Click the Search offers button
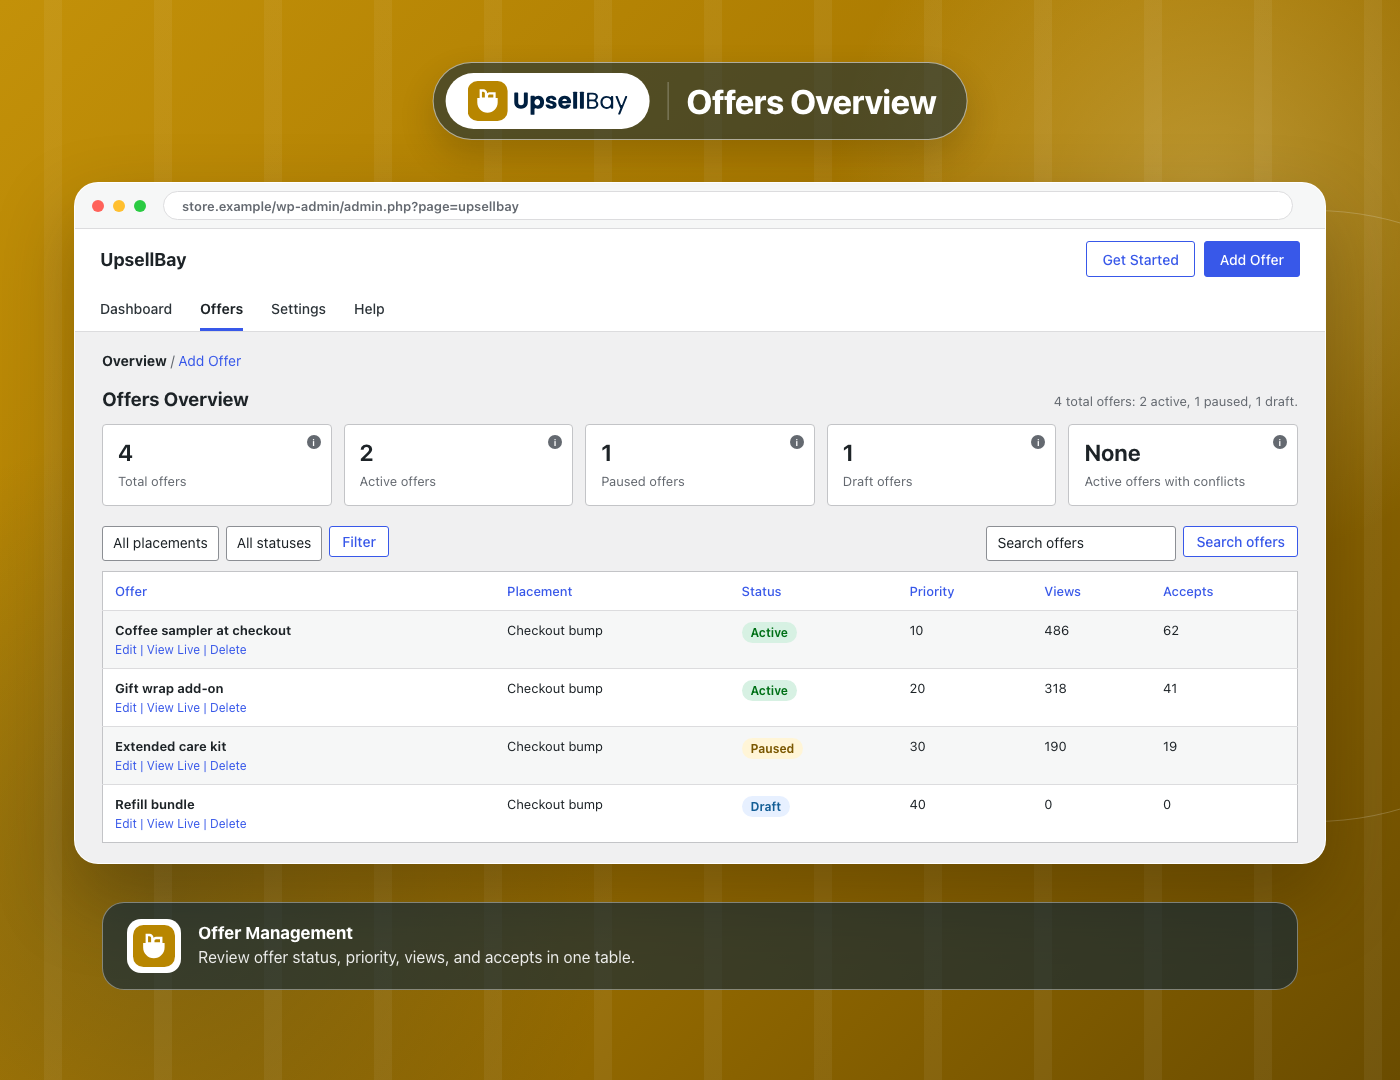This screenshot has height=1080, width=1400. click(x=1240, y=542)
